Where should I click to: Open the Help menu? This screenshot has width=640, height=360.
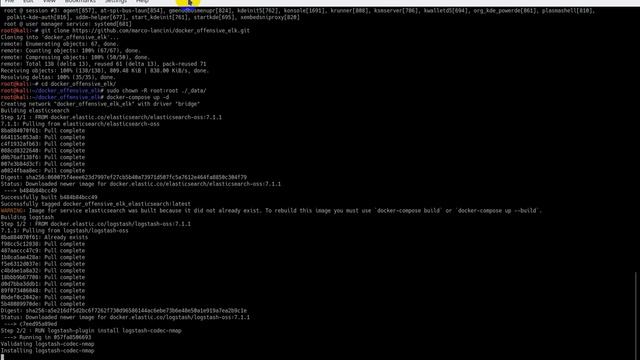point(142,1)
